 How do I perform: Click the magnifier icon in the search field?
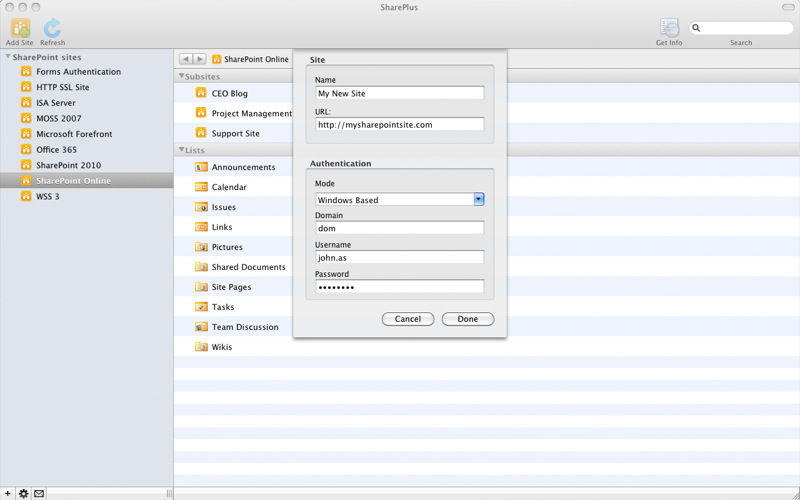point(696,28)
